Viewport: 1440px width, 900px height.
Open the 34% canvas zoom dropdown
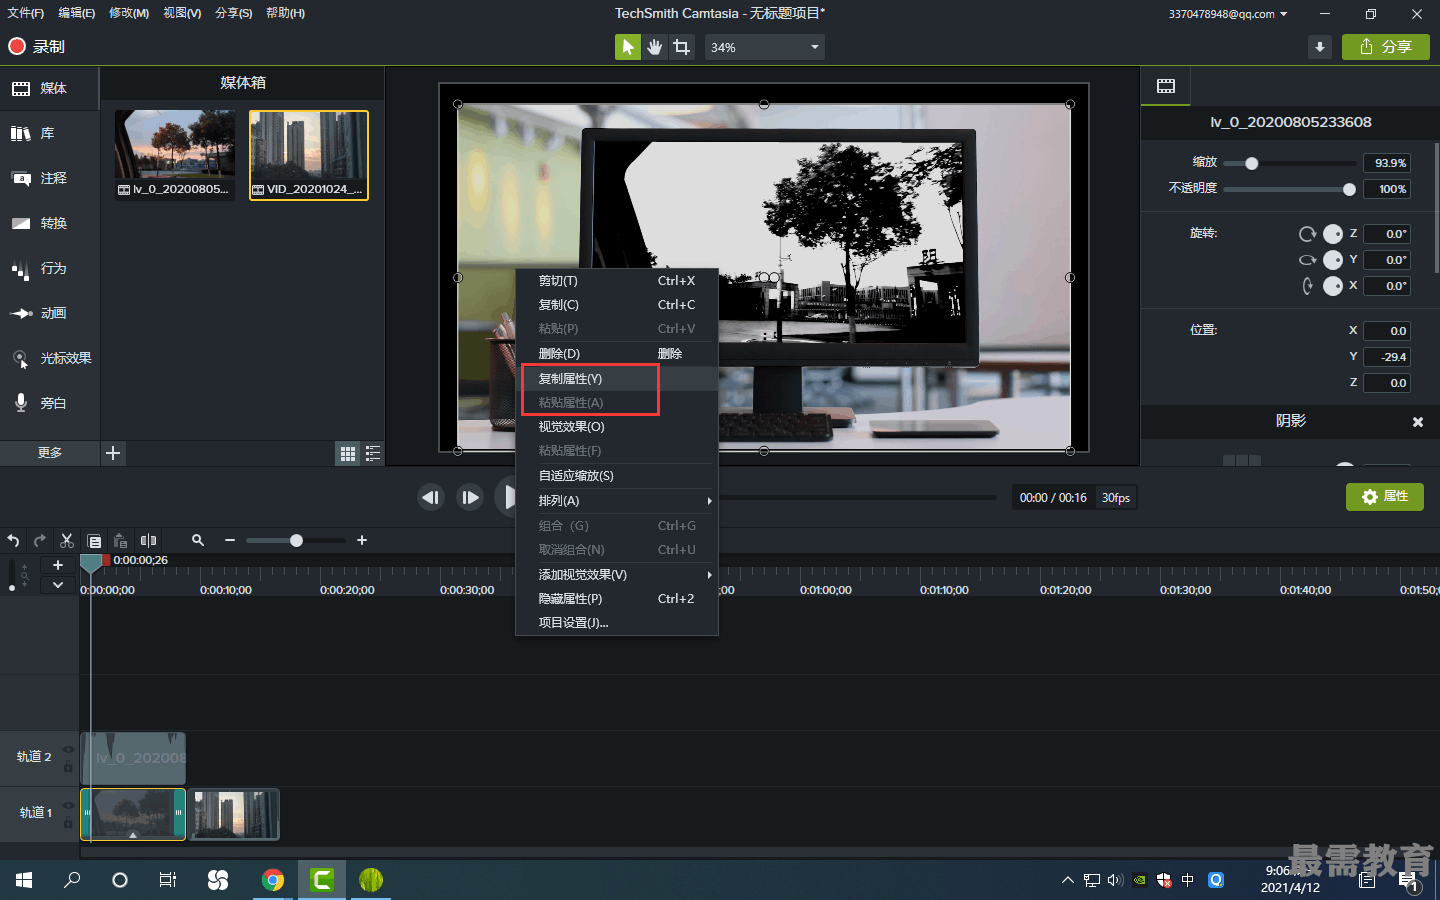pos(765,47)
